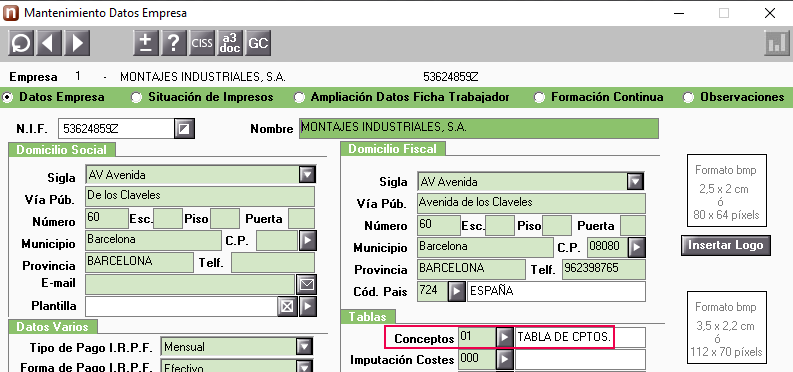
Task: Open help with the question mark icon
Action: click(x=173, y=43)
